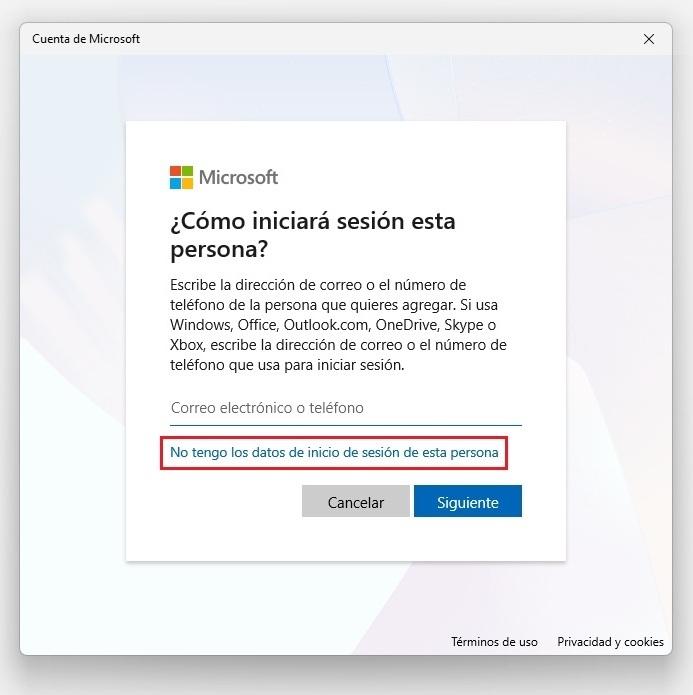Click the yellow square of the Microsoft logo
Viewport: 693px width, 695px height.
(x=187, y=183)
